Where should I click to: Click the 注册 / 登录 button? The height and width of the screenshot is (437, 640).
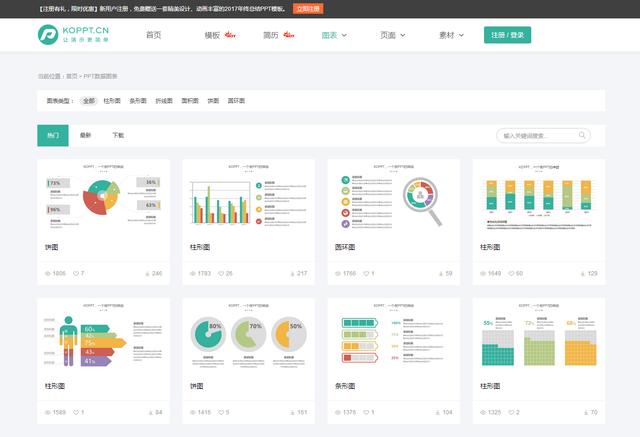point(507,35)
